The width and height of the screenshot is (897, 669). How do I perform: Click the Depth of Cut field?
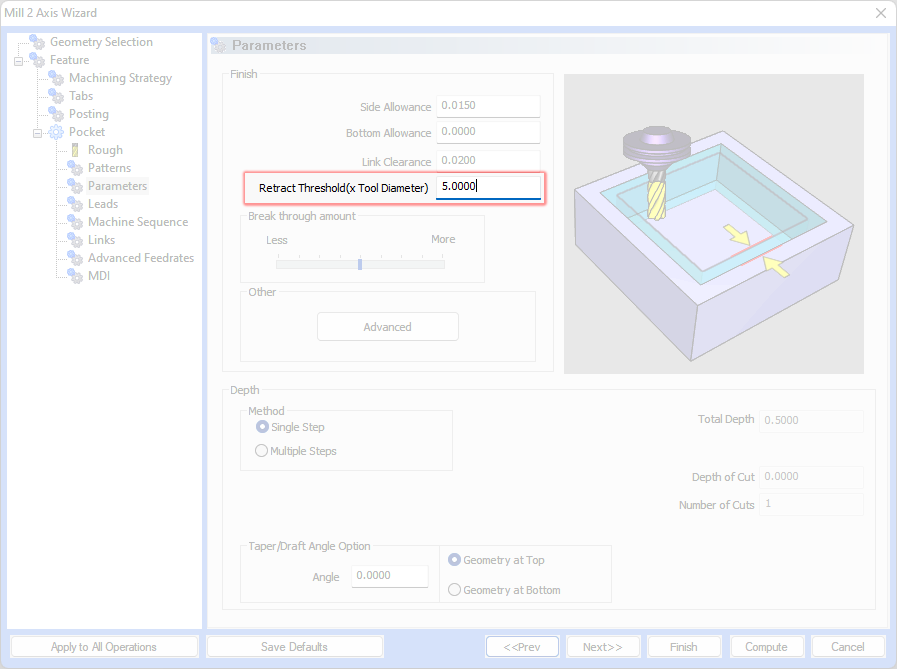pyautogui.click(x=811, y=477)
